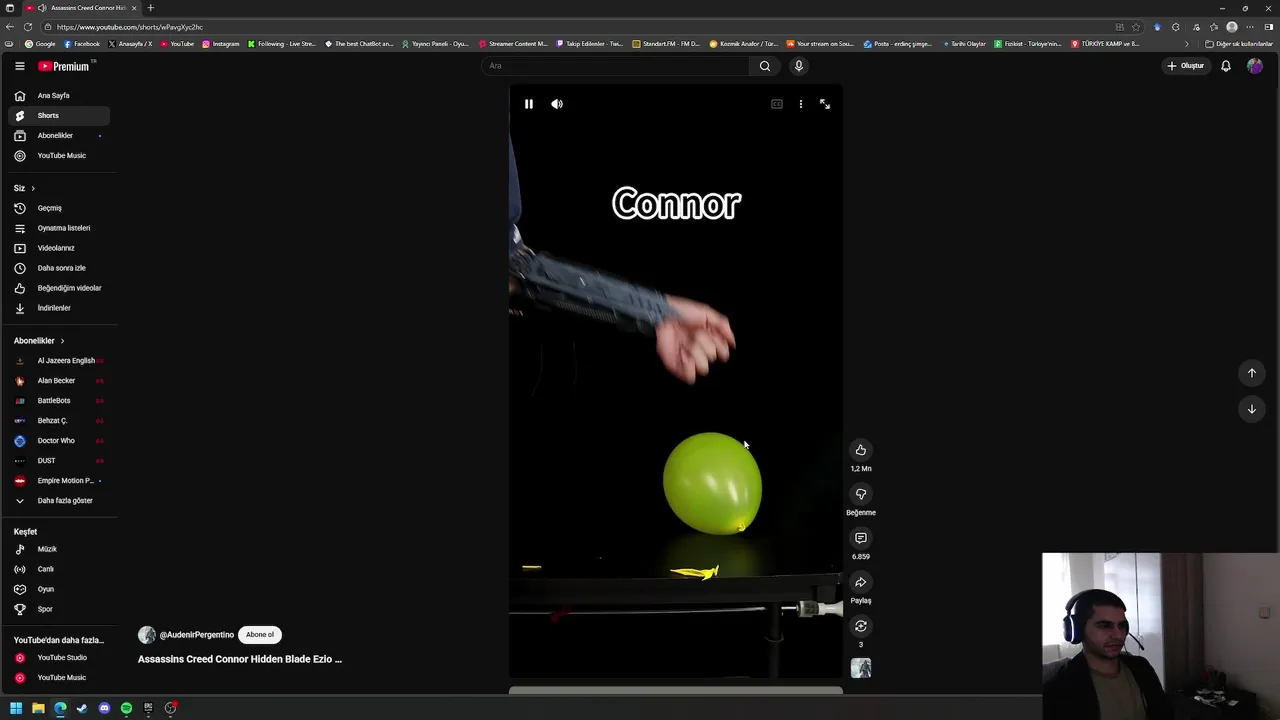Like the Short with 1,2 Mn likes
Image resolution: width=1280 pixels, height=720 pixels.
click(861, 450)
